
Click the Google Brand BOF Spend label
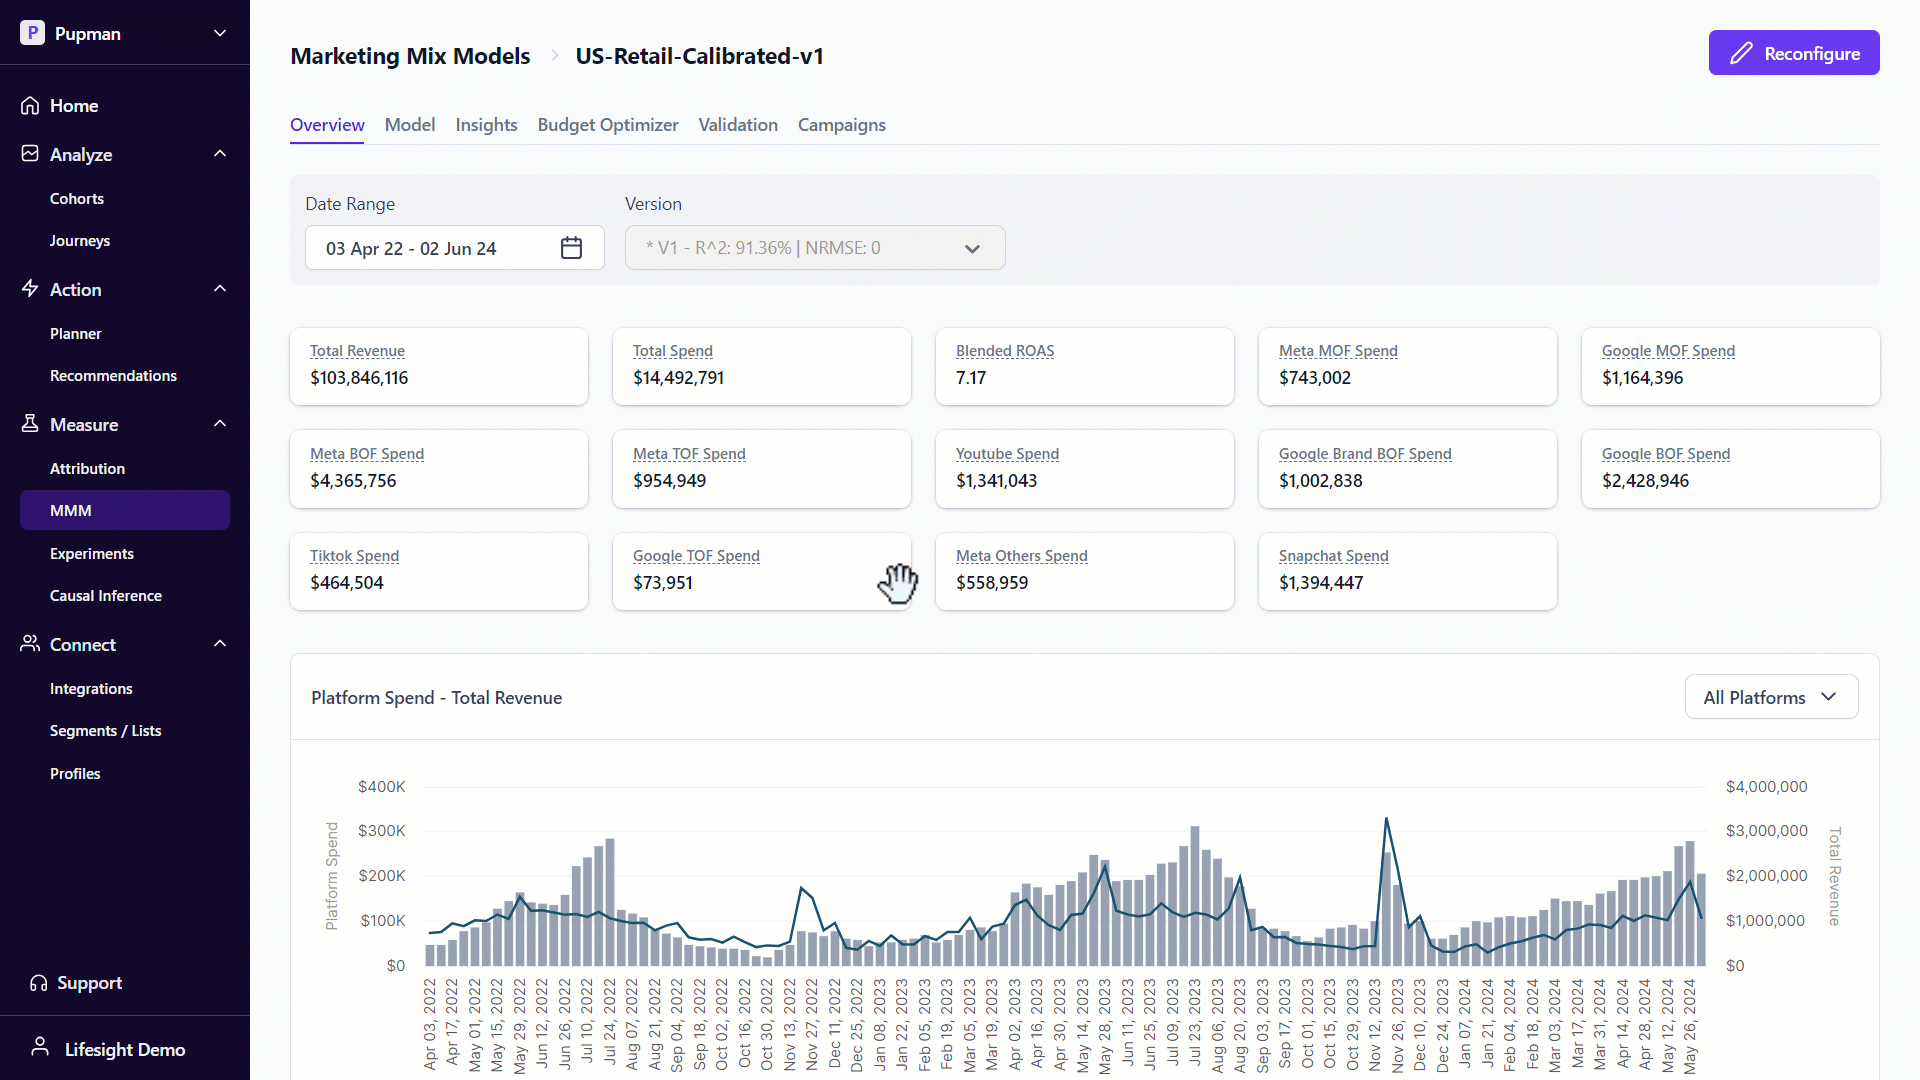[1365, 454]
